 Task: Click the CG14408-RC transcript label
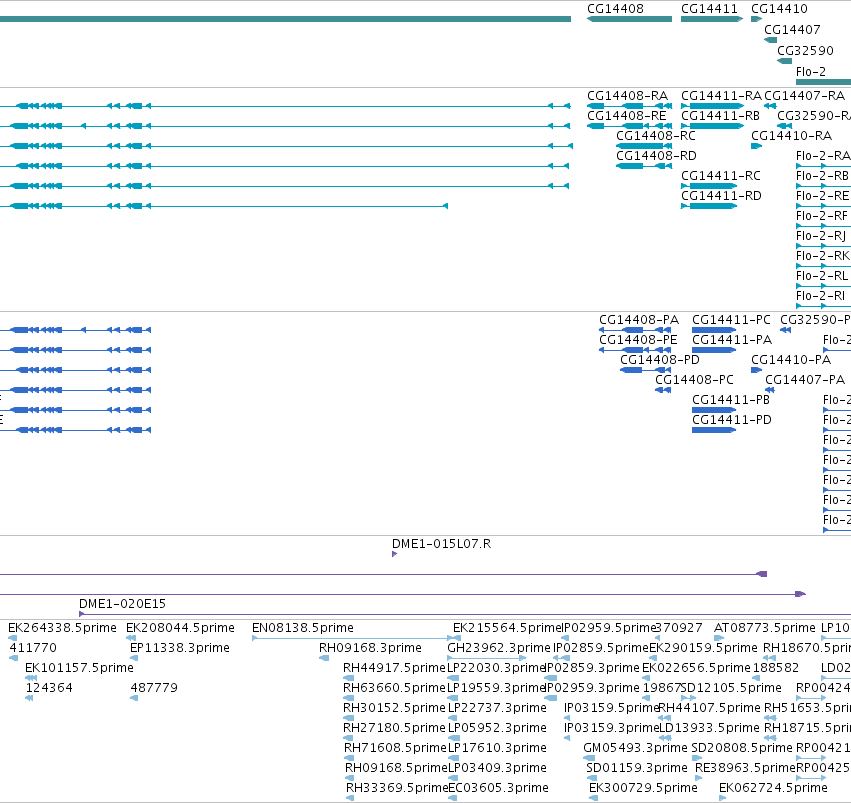[x=656, y=136]
